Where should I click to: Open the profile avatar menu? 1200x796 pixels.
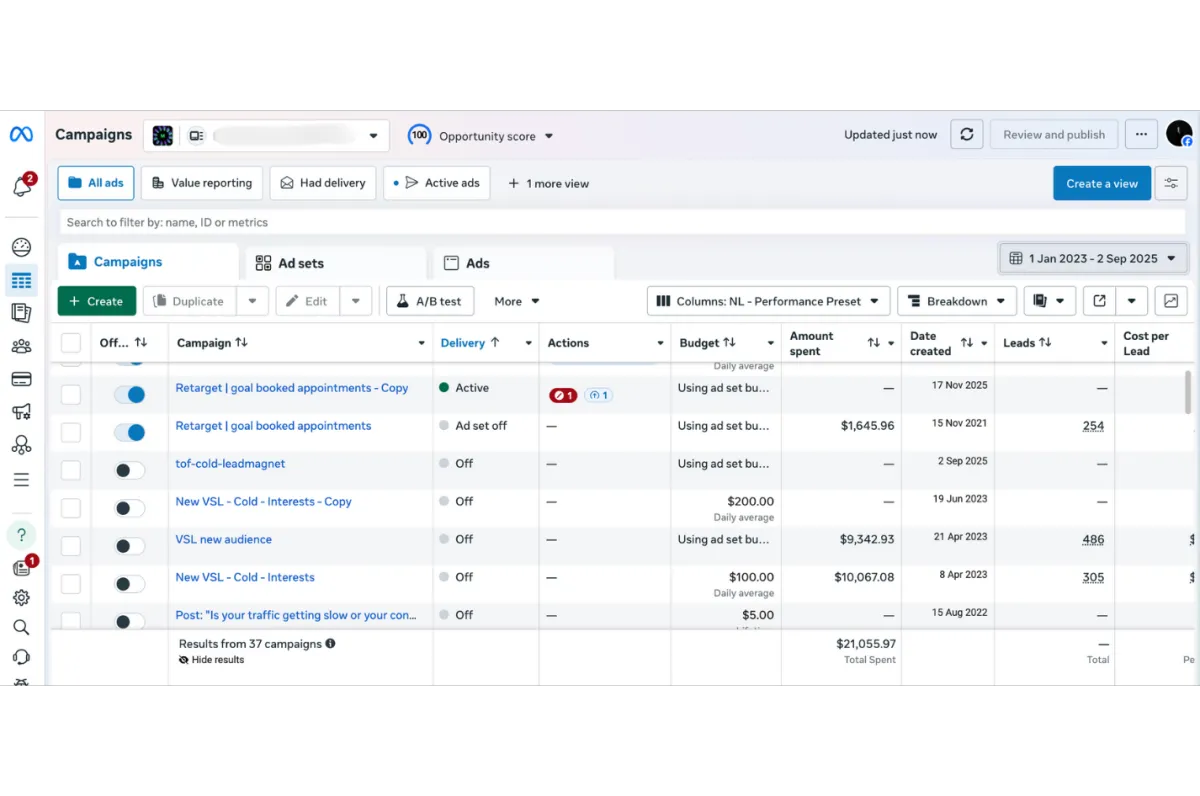click(1179, 134)
